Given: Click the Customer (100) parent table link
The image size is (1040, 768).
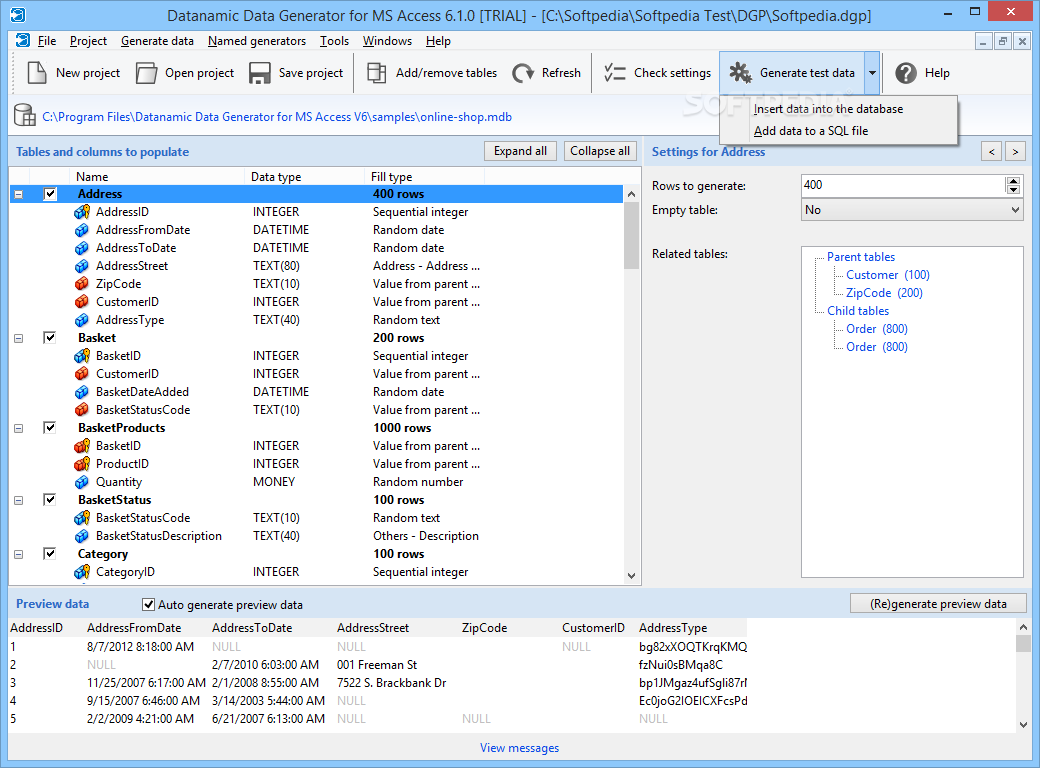Looking at the screenshot, I should click(x=887, y=275).
